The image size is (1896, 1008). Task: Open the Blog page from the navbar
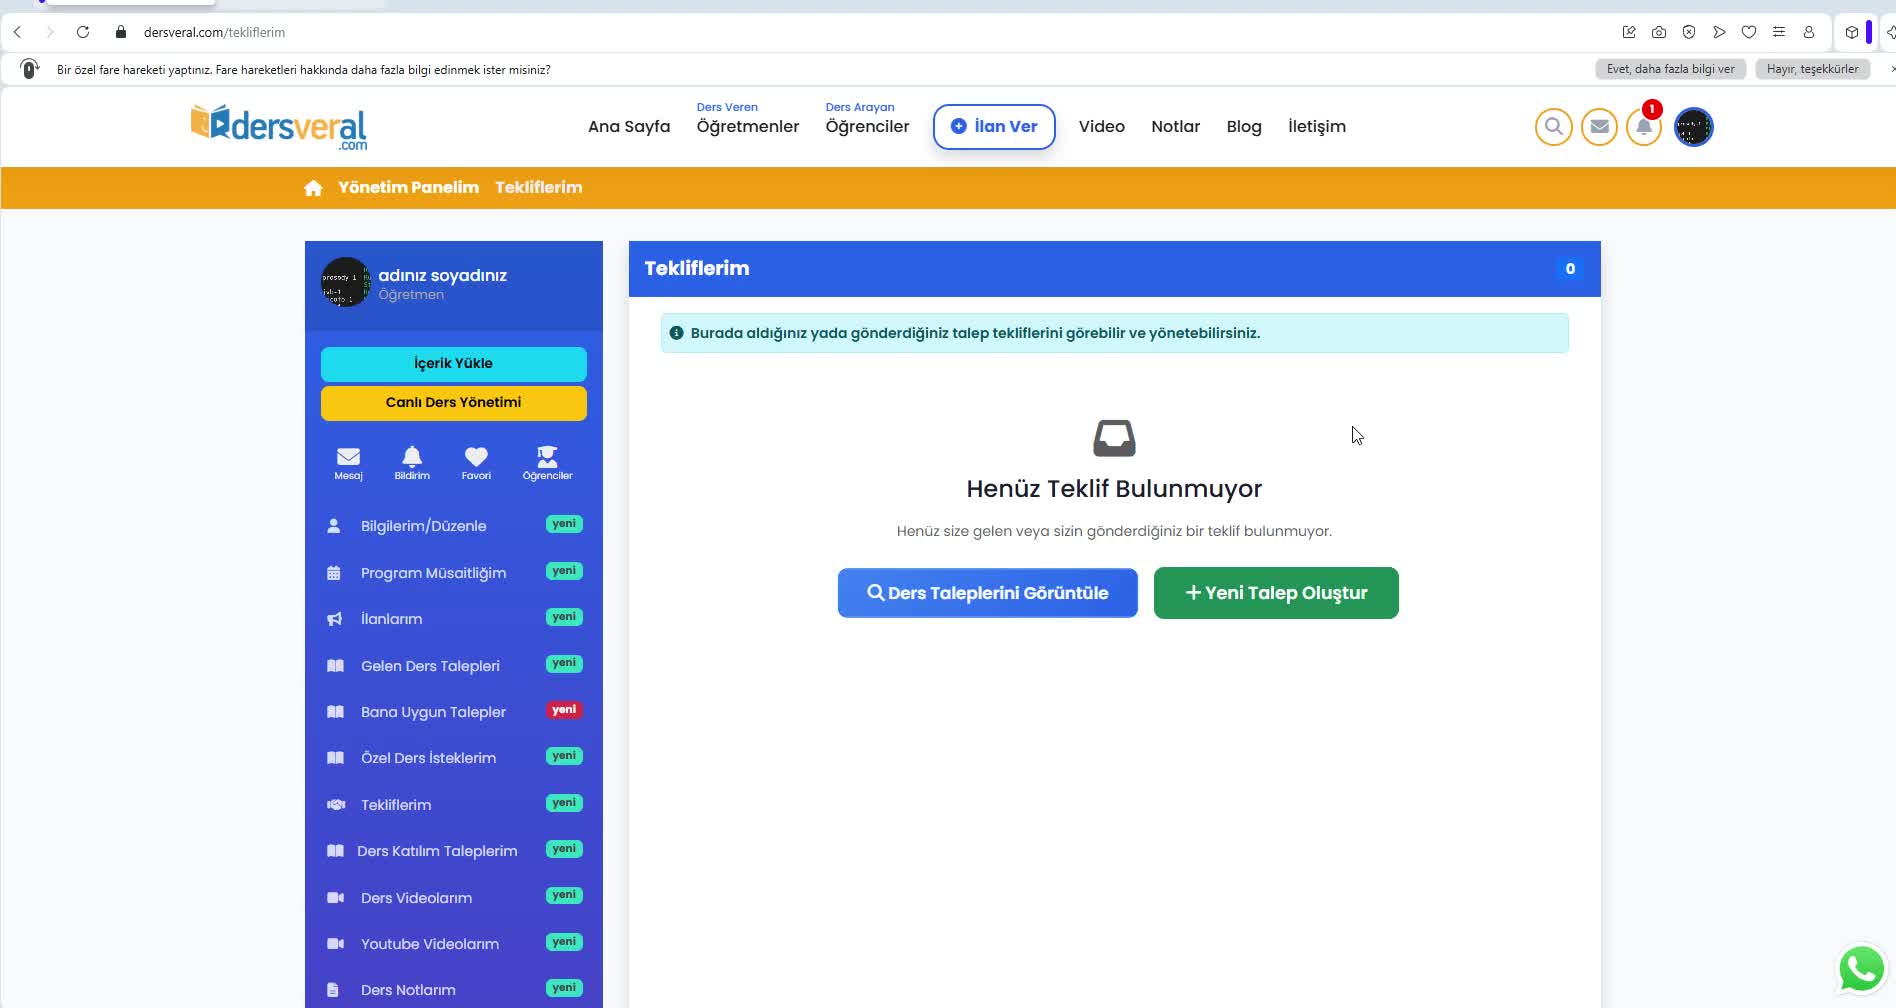pos(1243,126)
